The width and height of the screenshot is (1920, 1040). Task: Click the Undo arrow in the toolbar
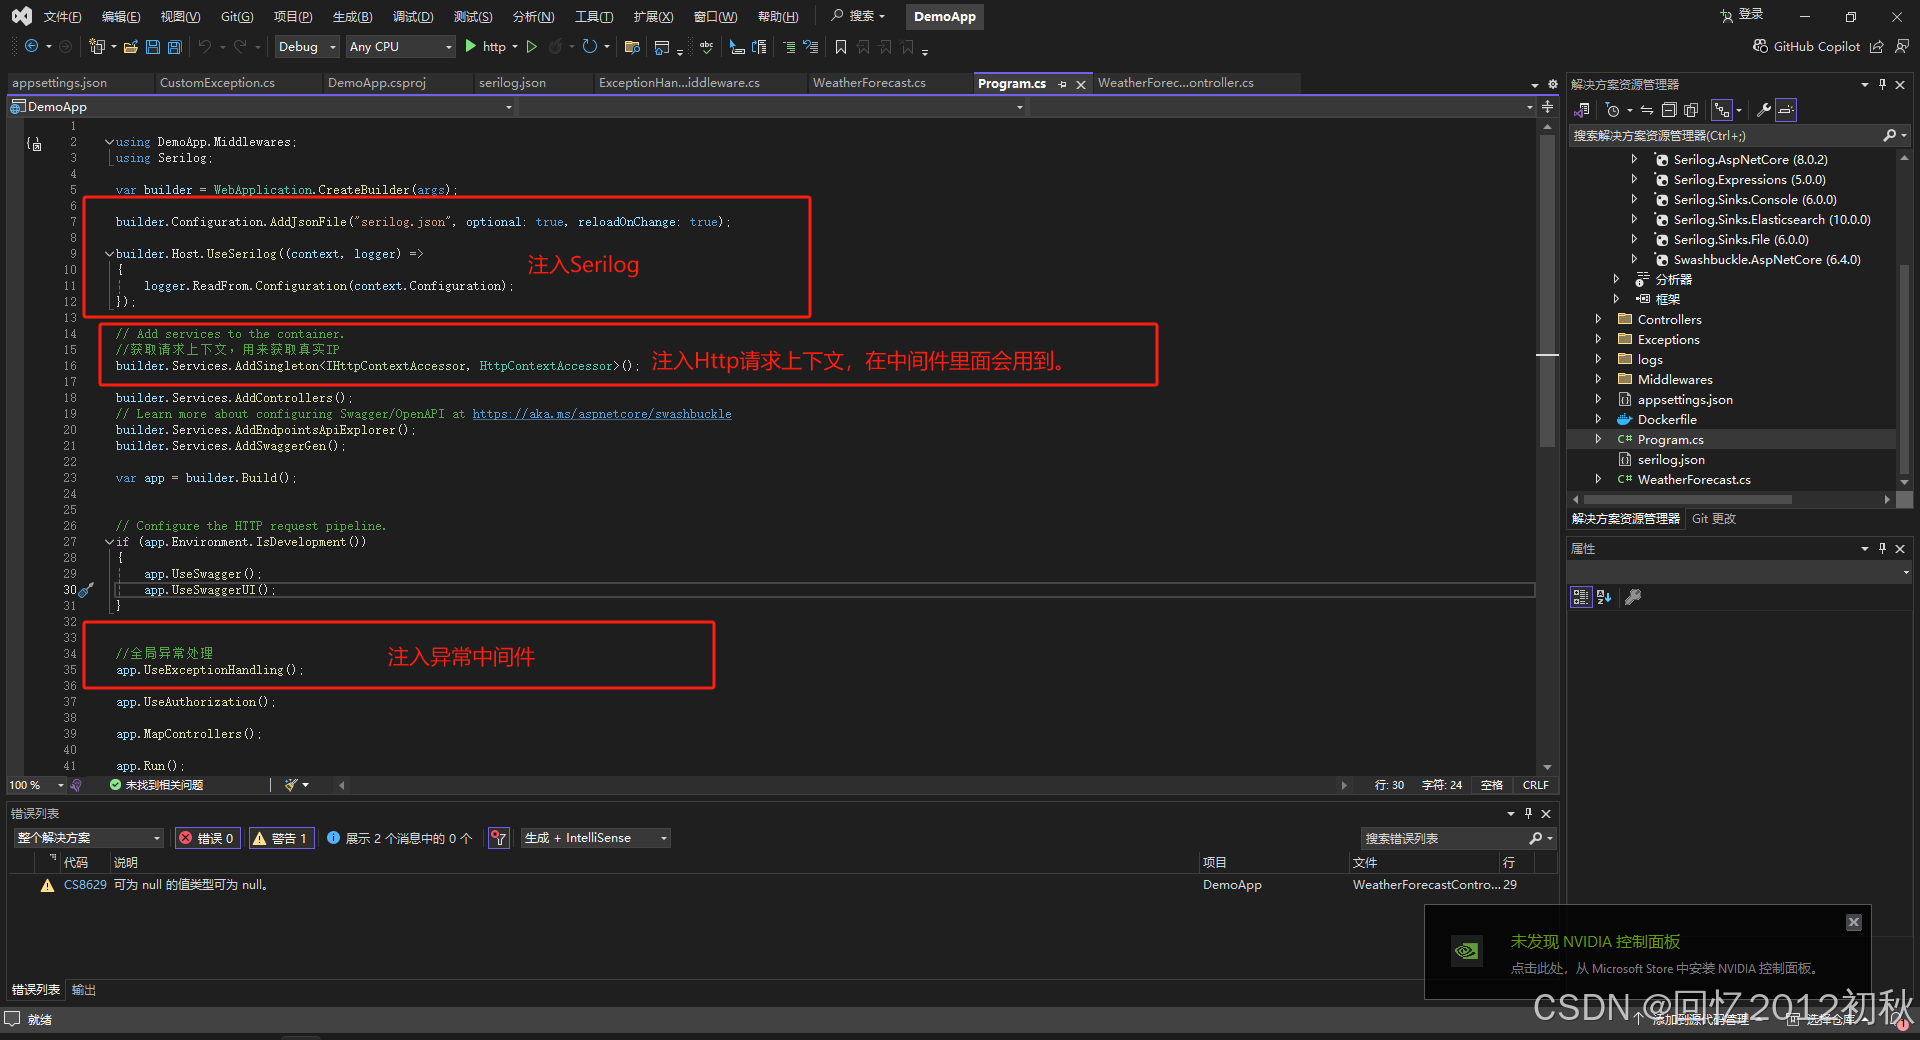tap(205, 47)
